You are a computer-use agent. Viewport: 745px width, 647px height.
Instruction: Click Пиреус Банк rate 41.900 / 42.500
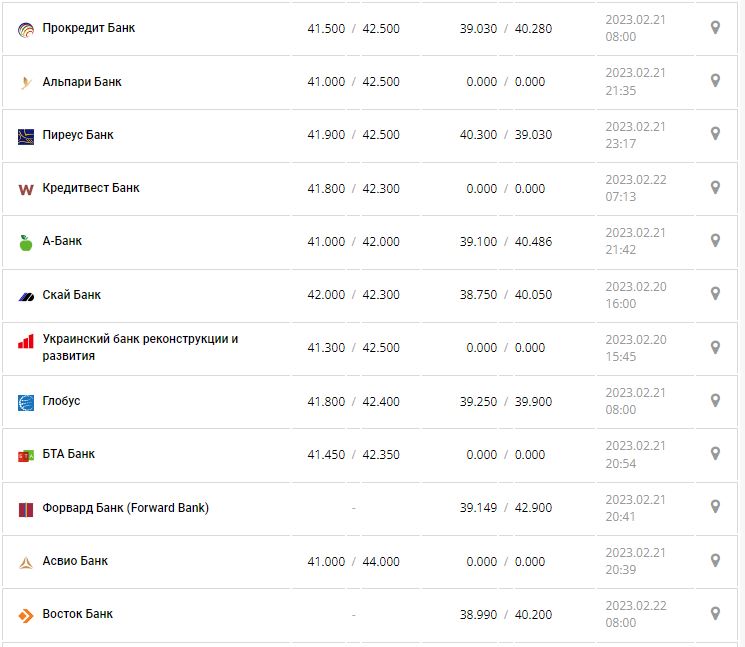(x=353, y=135)
